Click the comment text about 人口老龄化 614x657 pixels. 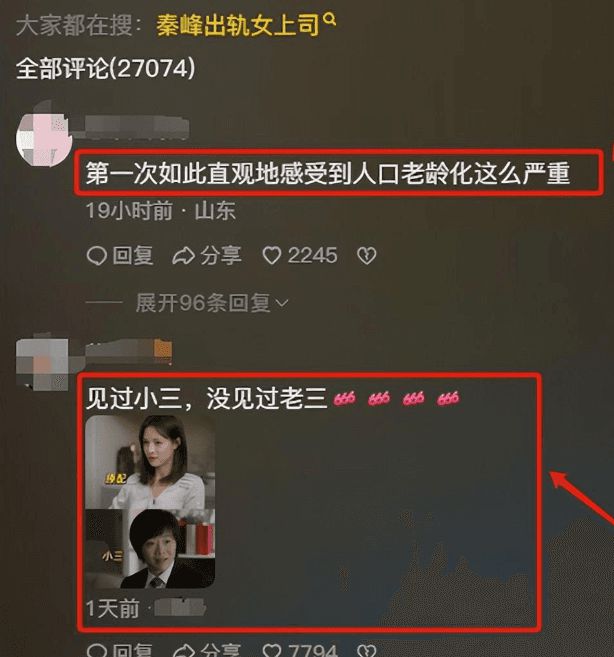point(328,173)
